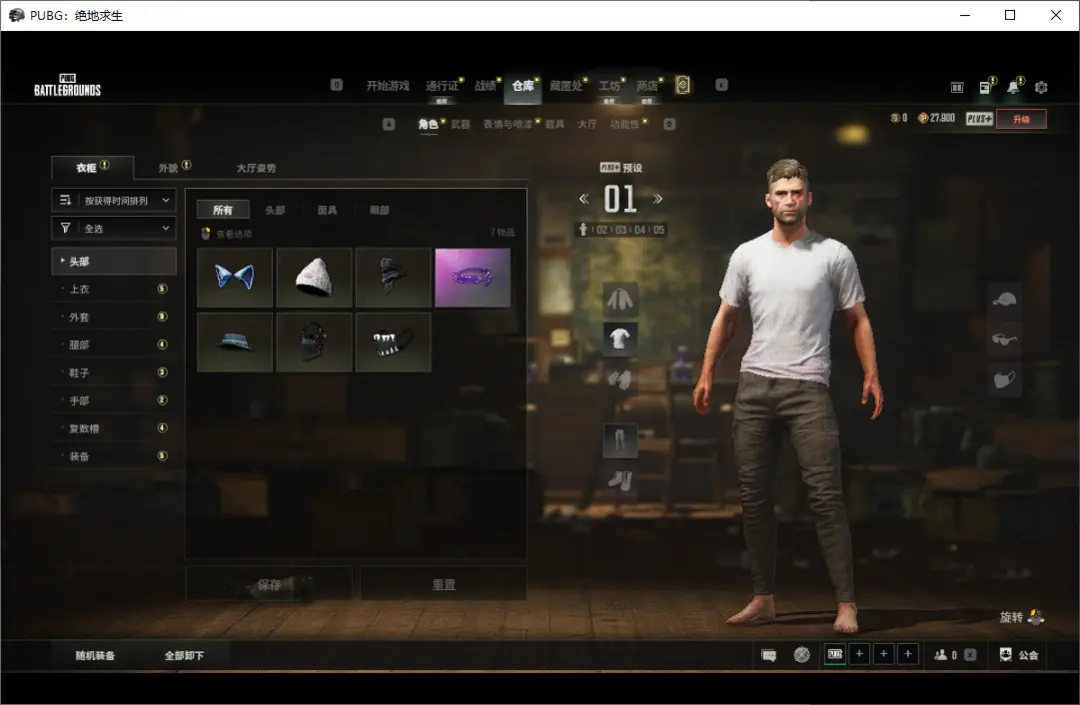Image resolution: width=1080 pixels, height=705 pixels.
Task: Open the 按获得时间排列 sort dropdown
Action: 114,200
